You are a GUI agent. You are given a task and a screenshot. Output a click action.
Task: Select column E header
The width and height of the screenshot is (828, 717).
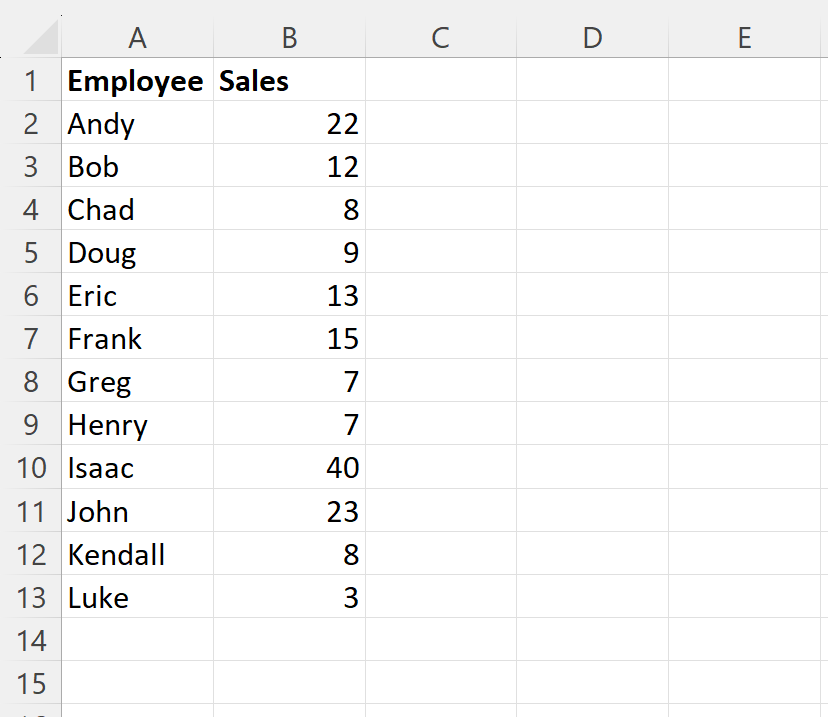(x=745, y=37)
